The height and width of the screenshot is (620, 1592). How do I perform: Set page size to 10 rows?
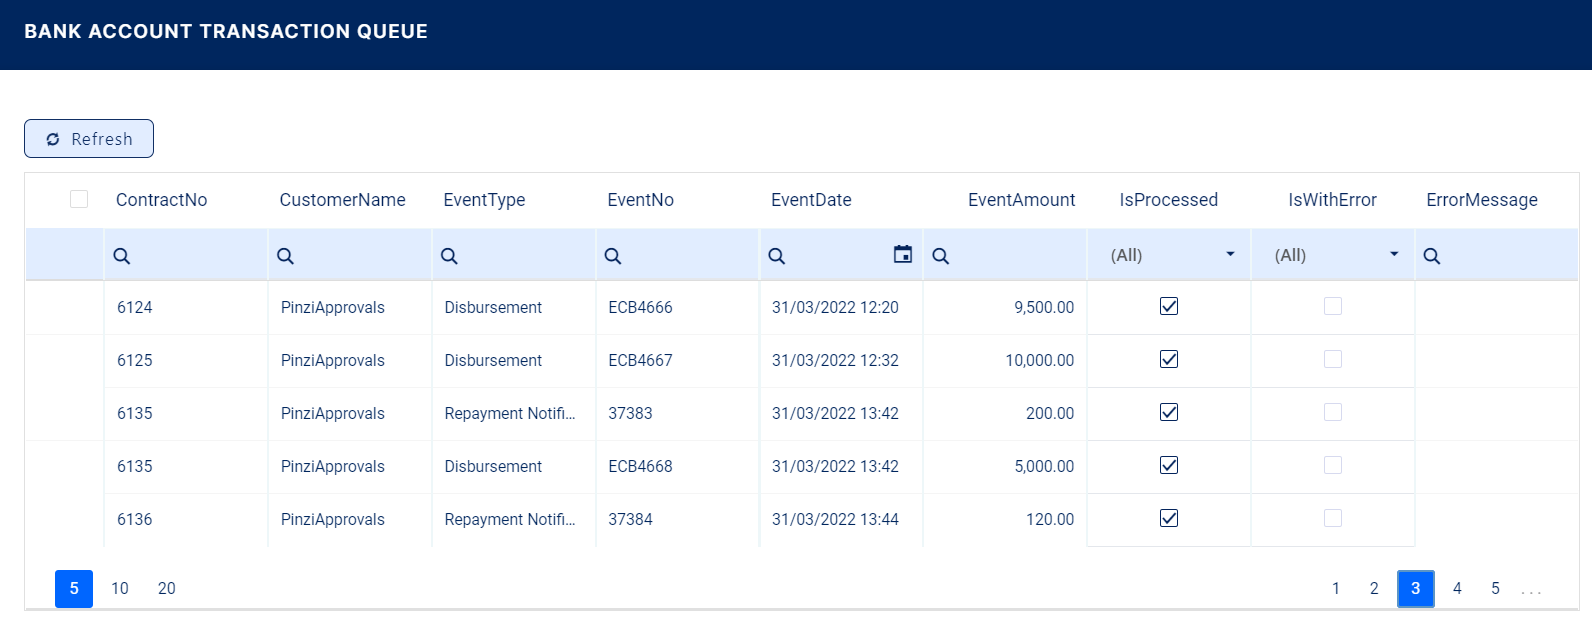click(120, 588)
